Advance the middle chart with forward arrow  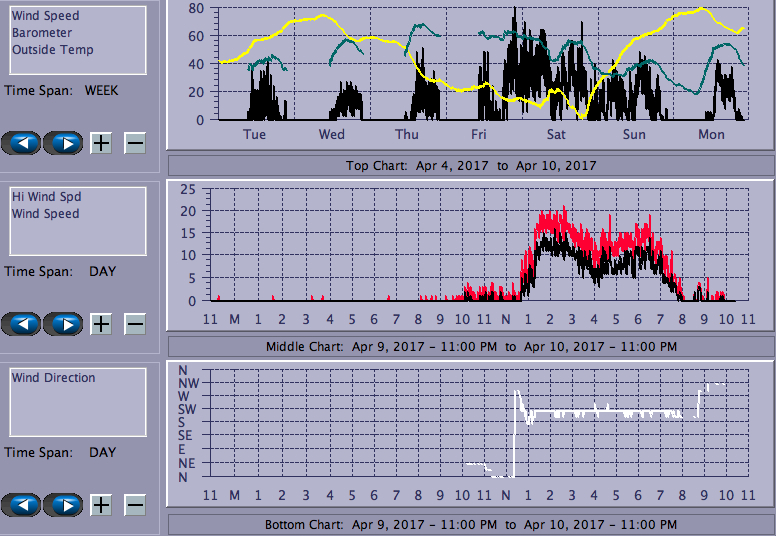point(63,324)
